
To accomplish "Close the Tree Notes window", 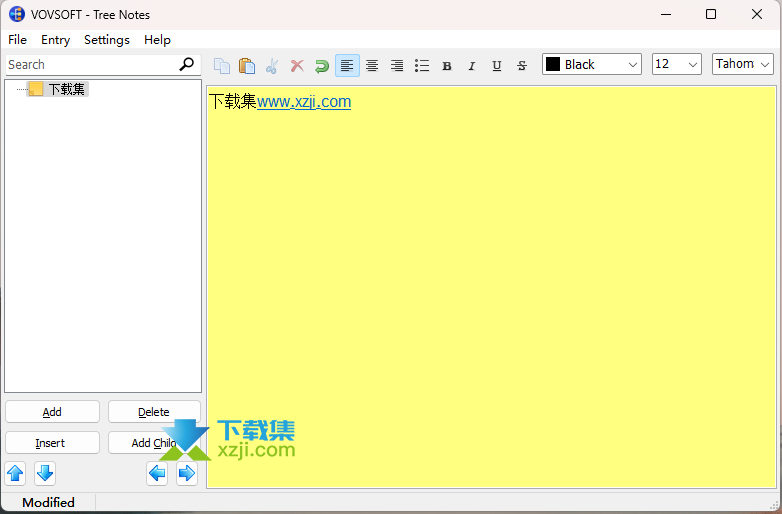I will [x=757, y=14].
